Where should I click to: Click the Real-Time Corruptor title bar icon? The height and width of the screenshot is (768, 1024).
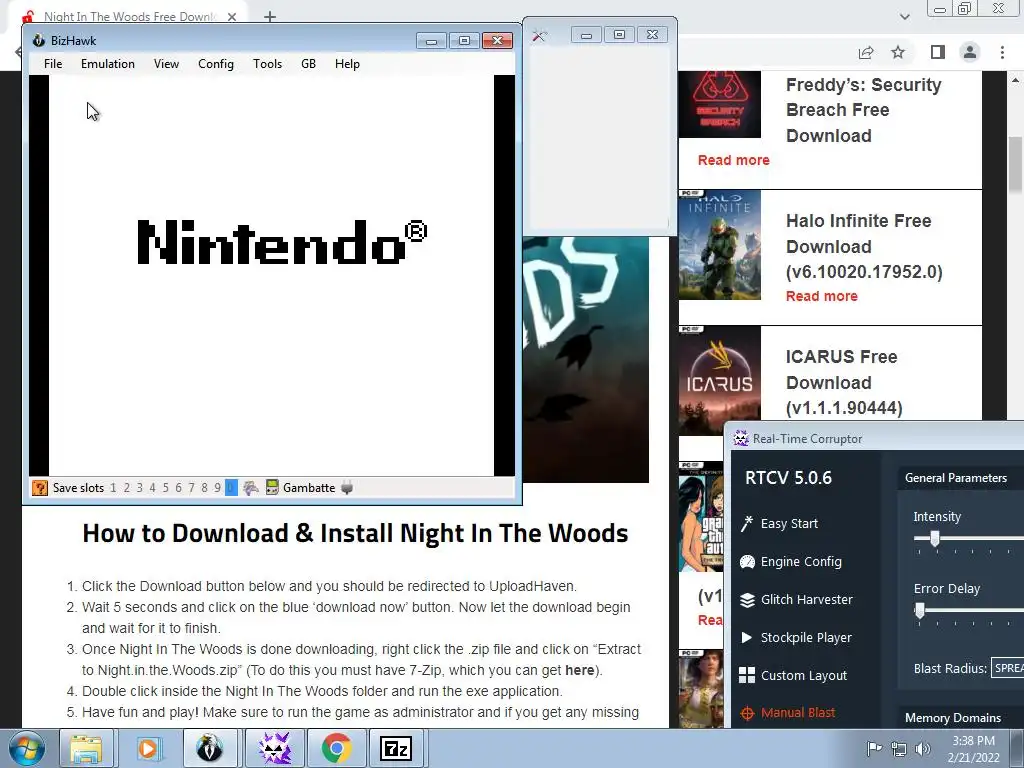(x=741, y=438)
